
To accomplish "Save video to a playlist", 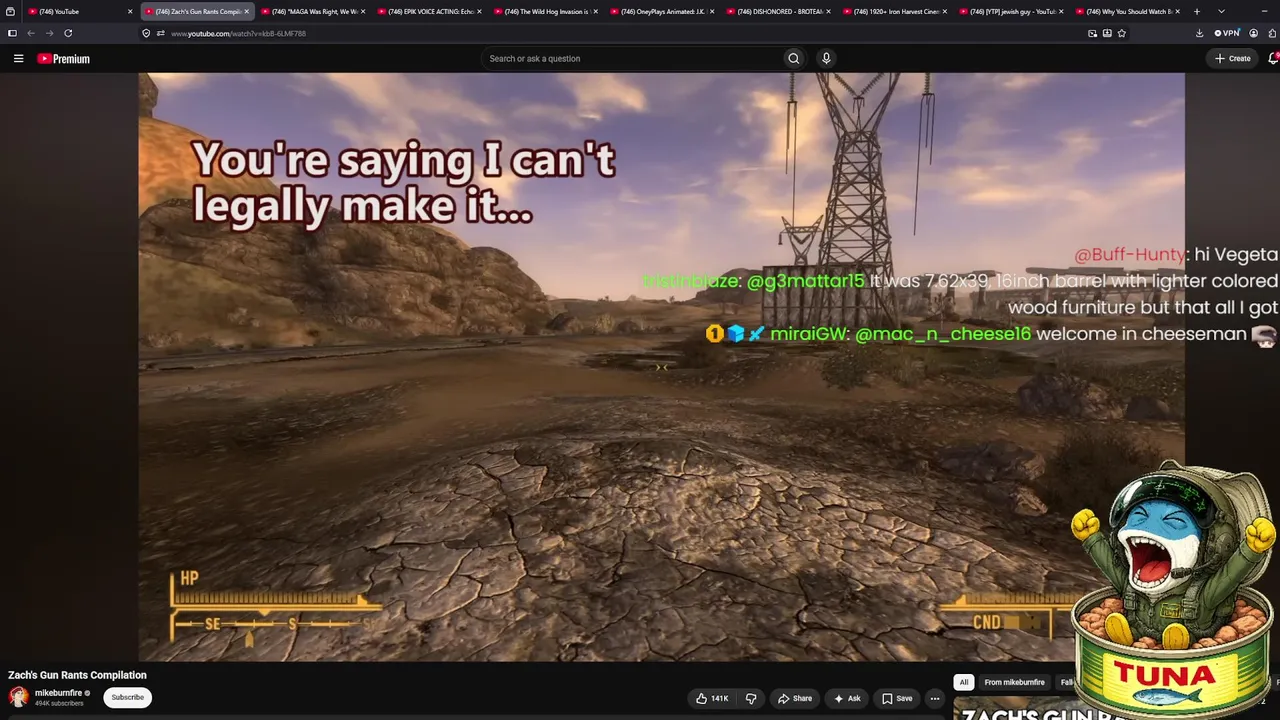I will [x=897, y=698].
